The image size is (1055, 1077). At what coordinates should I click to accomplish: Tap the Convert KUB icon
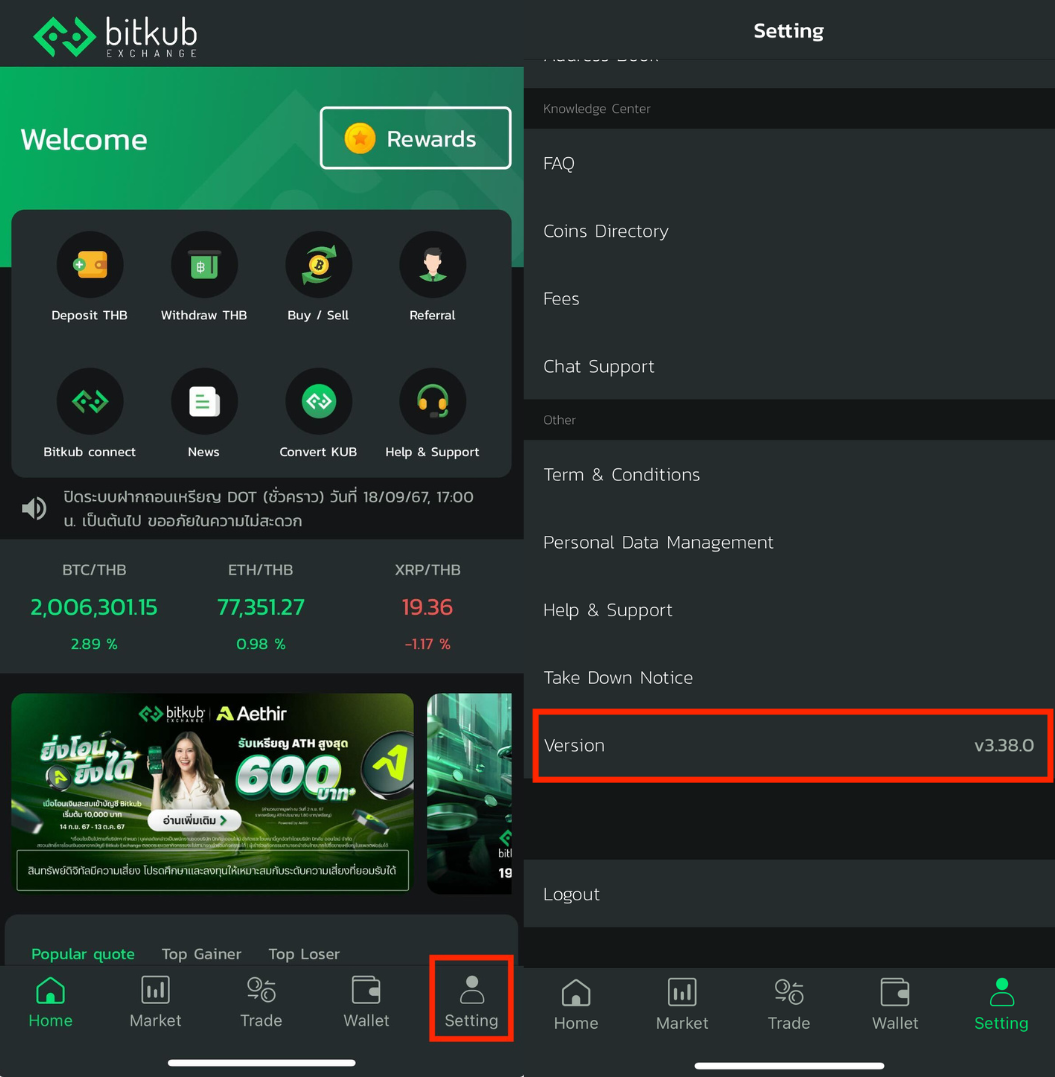[x=319, y=401]
